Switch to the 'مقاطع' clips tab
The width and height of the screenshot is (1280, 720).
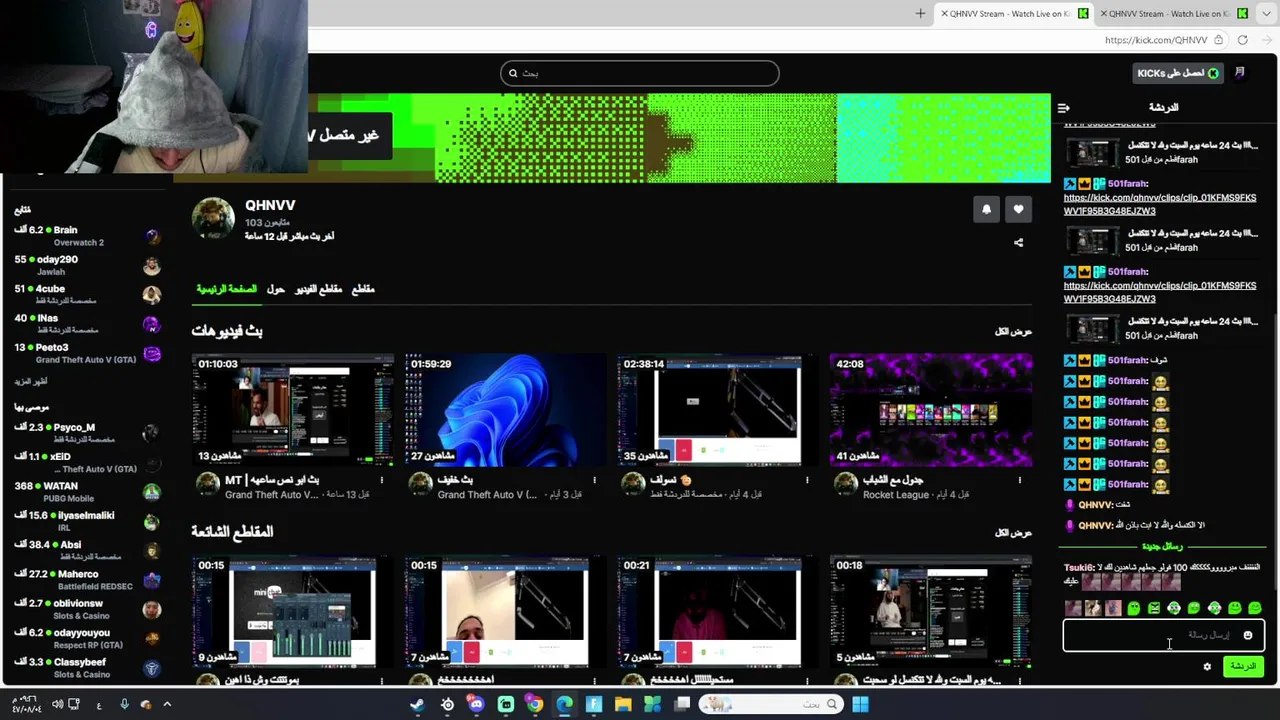[x=363, y=289]
